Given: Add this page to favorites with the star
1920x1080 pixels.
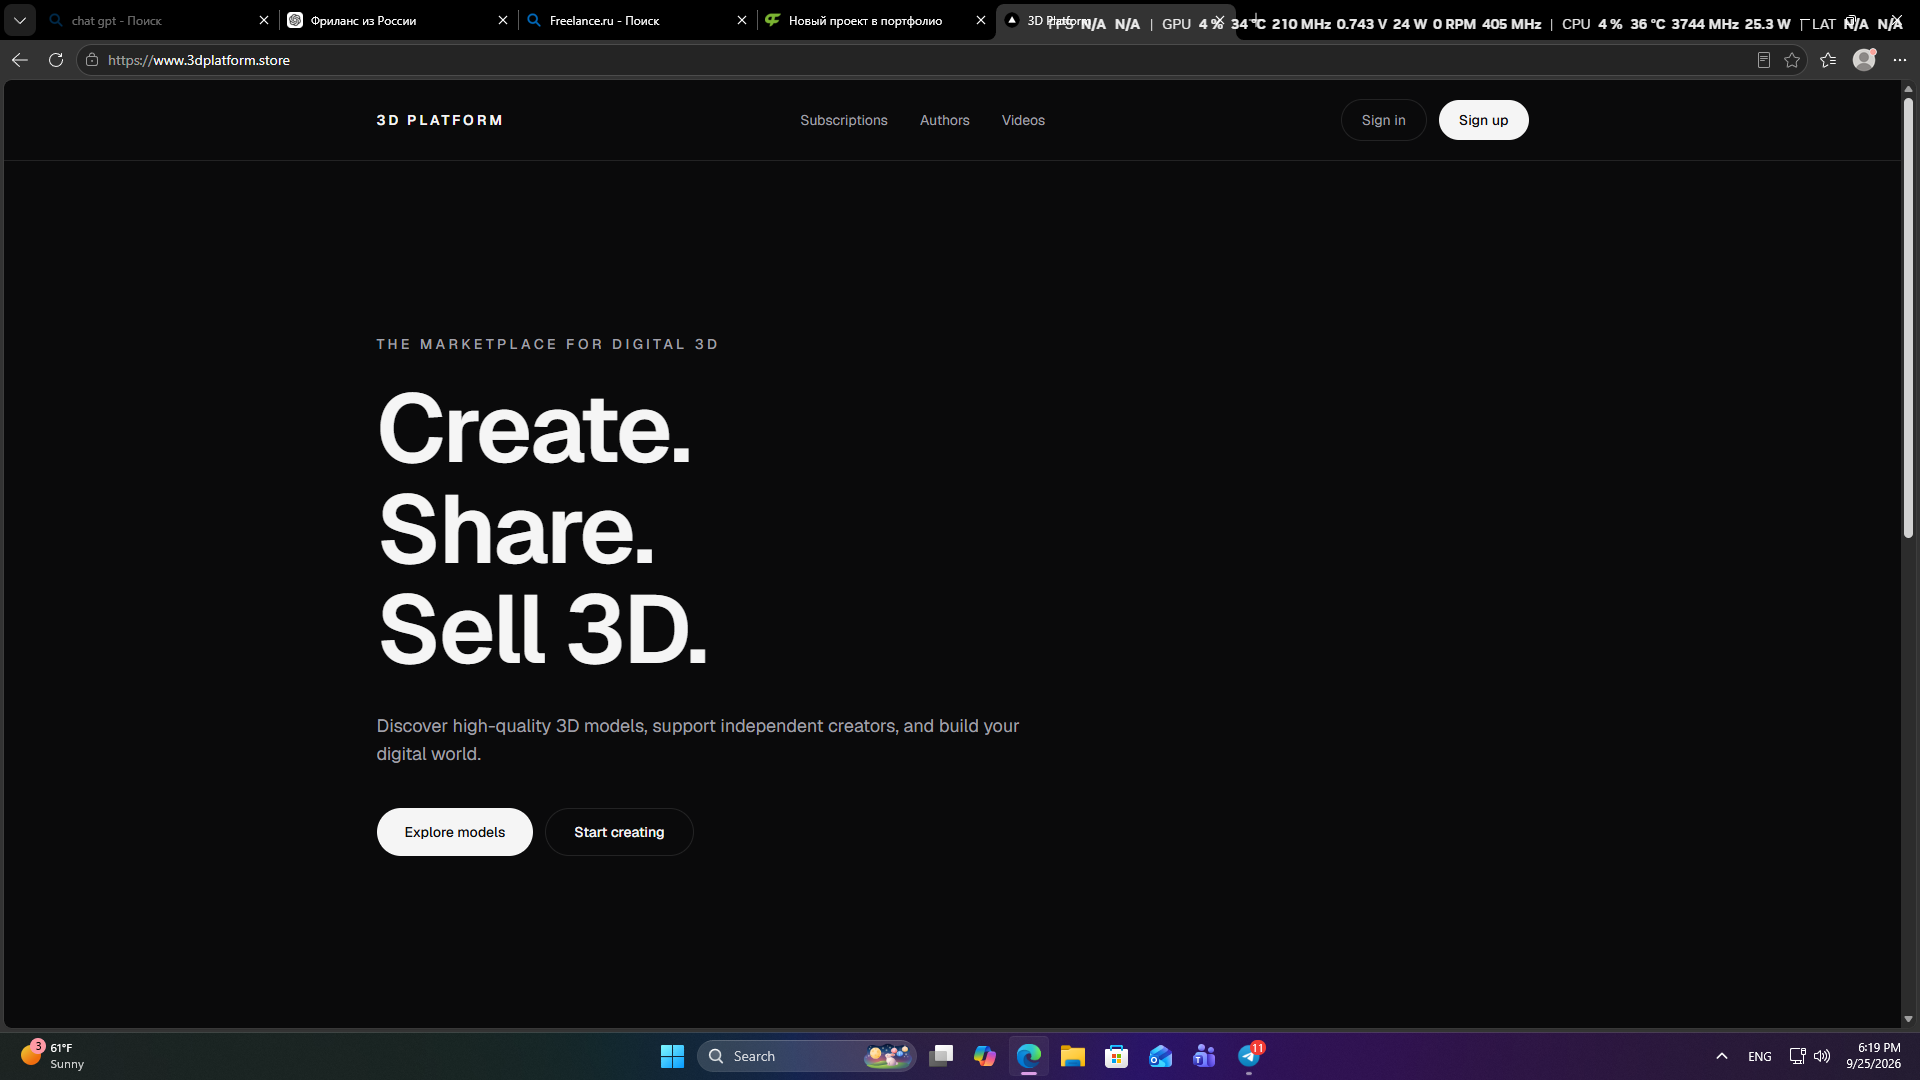Looking at the screenshot, I should pos(1792,60).
